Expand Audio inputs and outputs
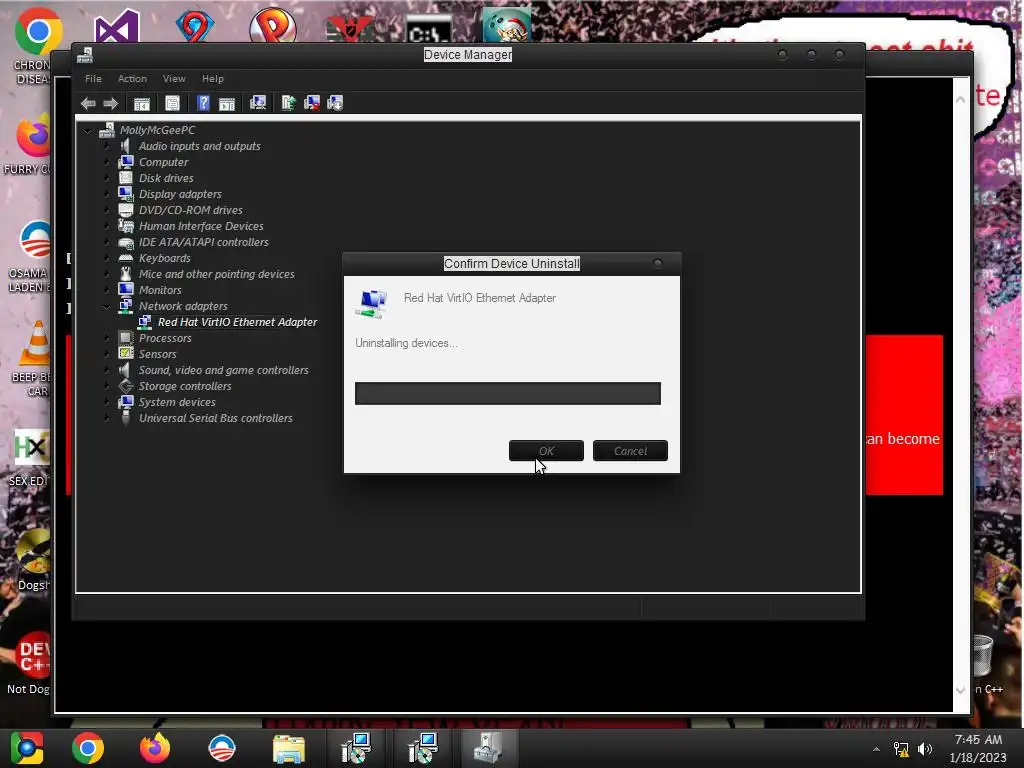1024x768 pixels. tap(107, 146)
